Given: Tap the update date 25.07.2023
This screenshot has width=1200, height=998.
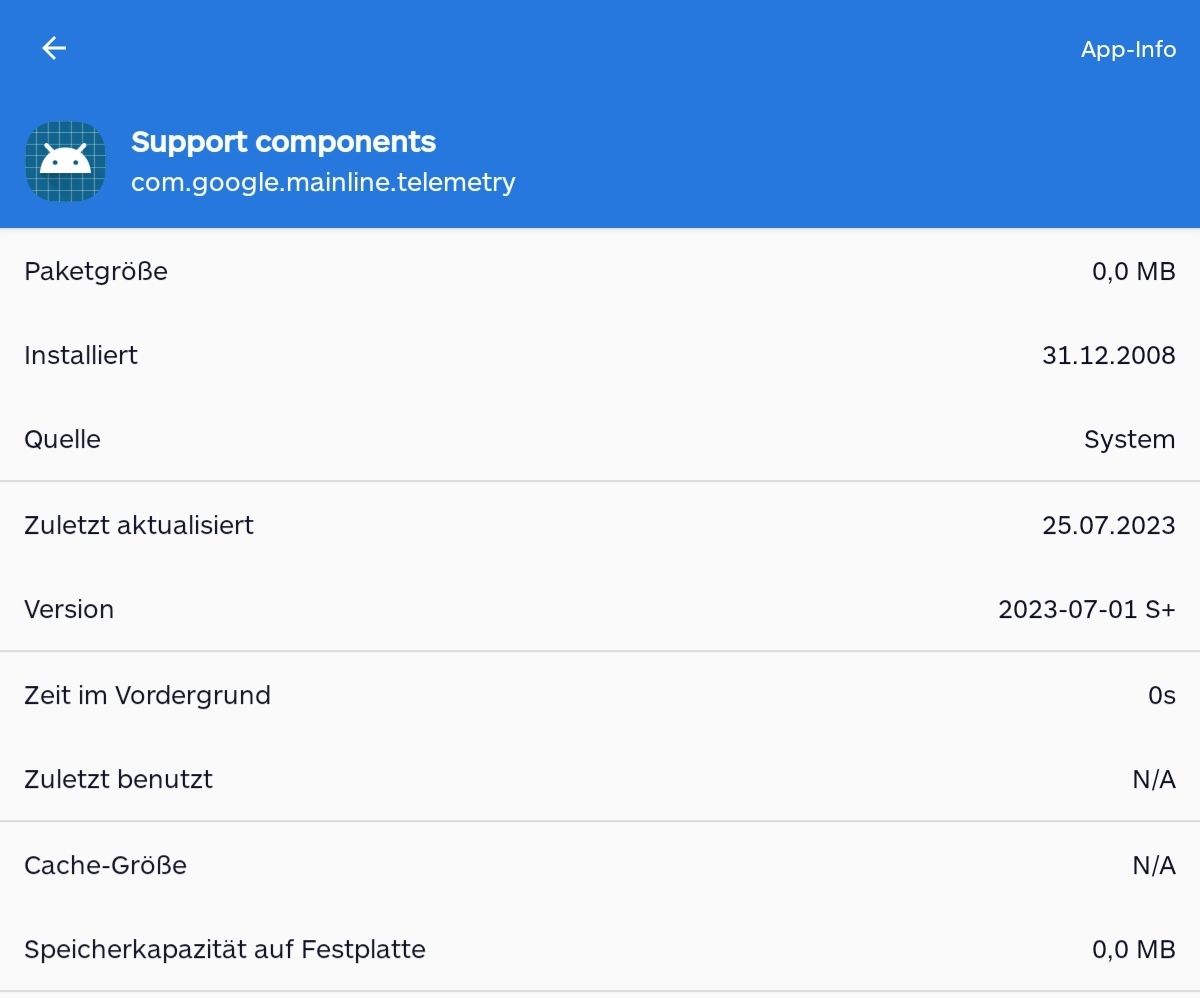Looking at the screenshot, I should 1108,525.
